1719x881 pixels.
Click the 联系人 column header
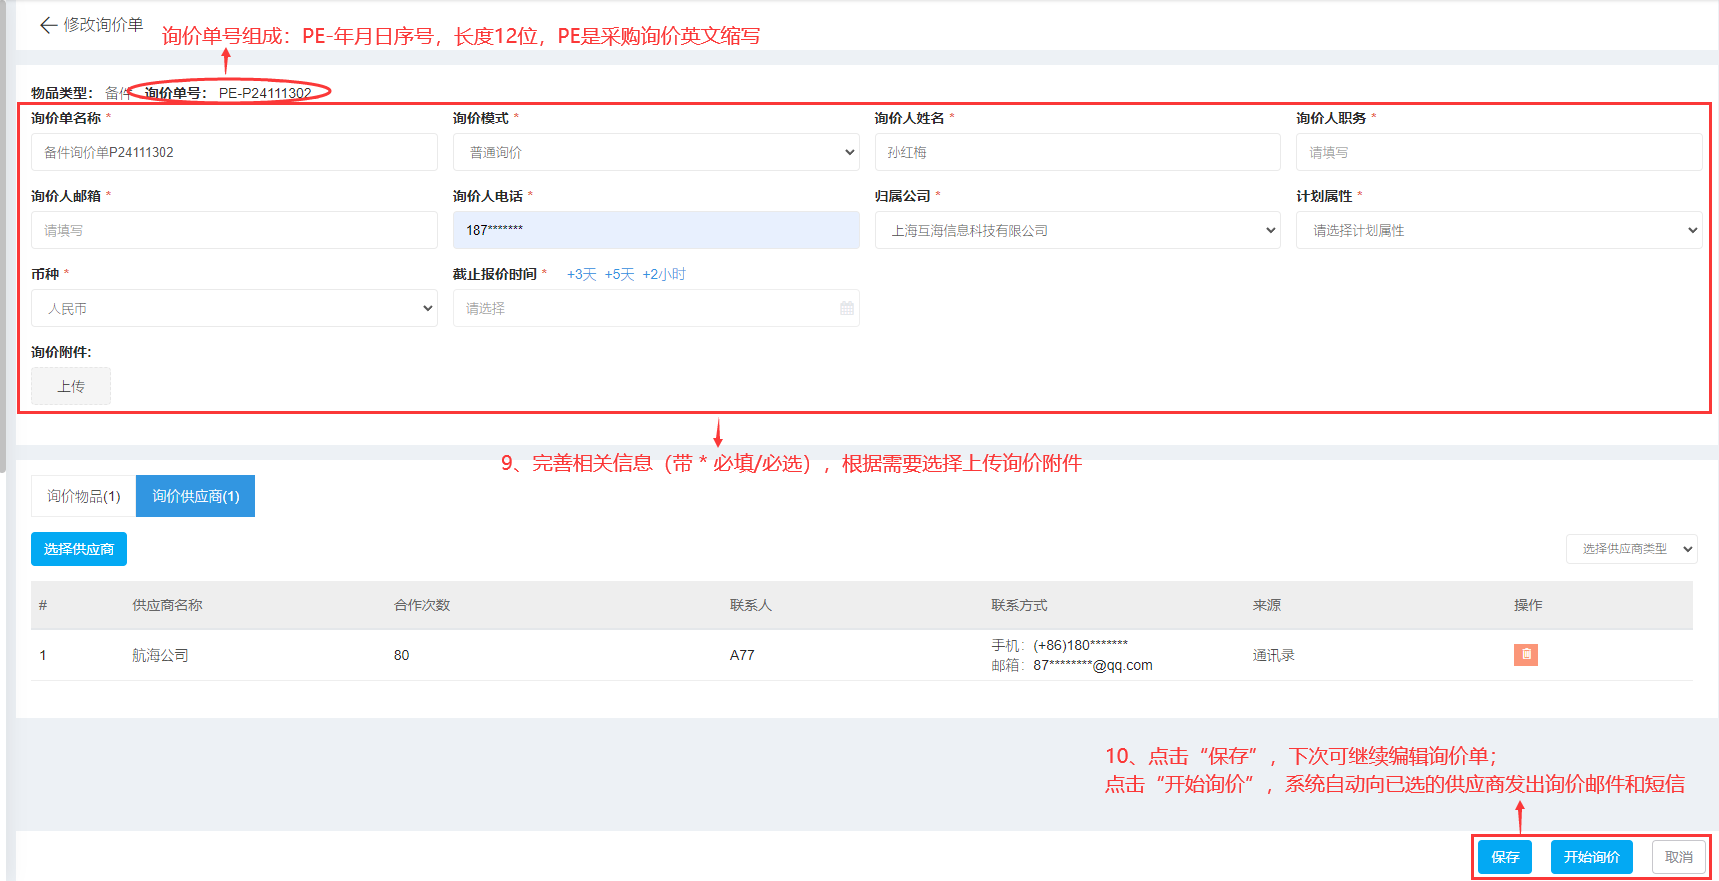751,605
